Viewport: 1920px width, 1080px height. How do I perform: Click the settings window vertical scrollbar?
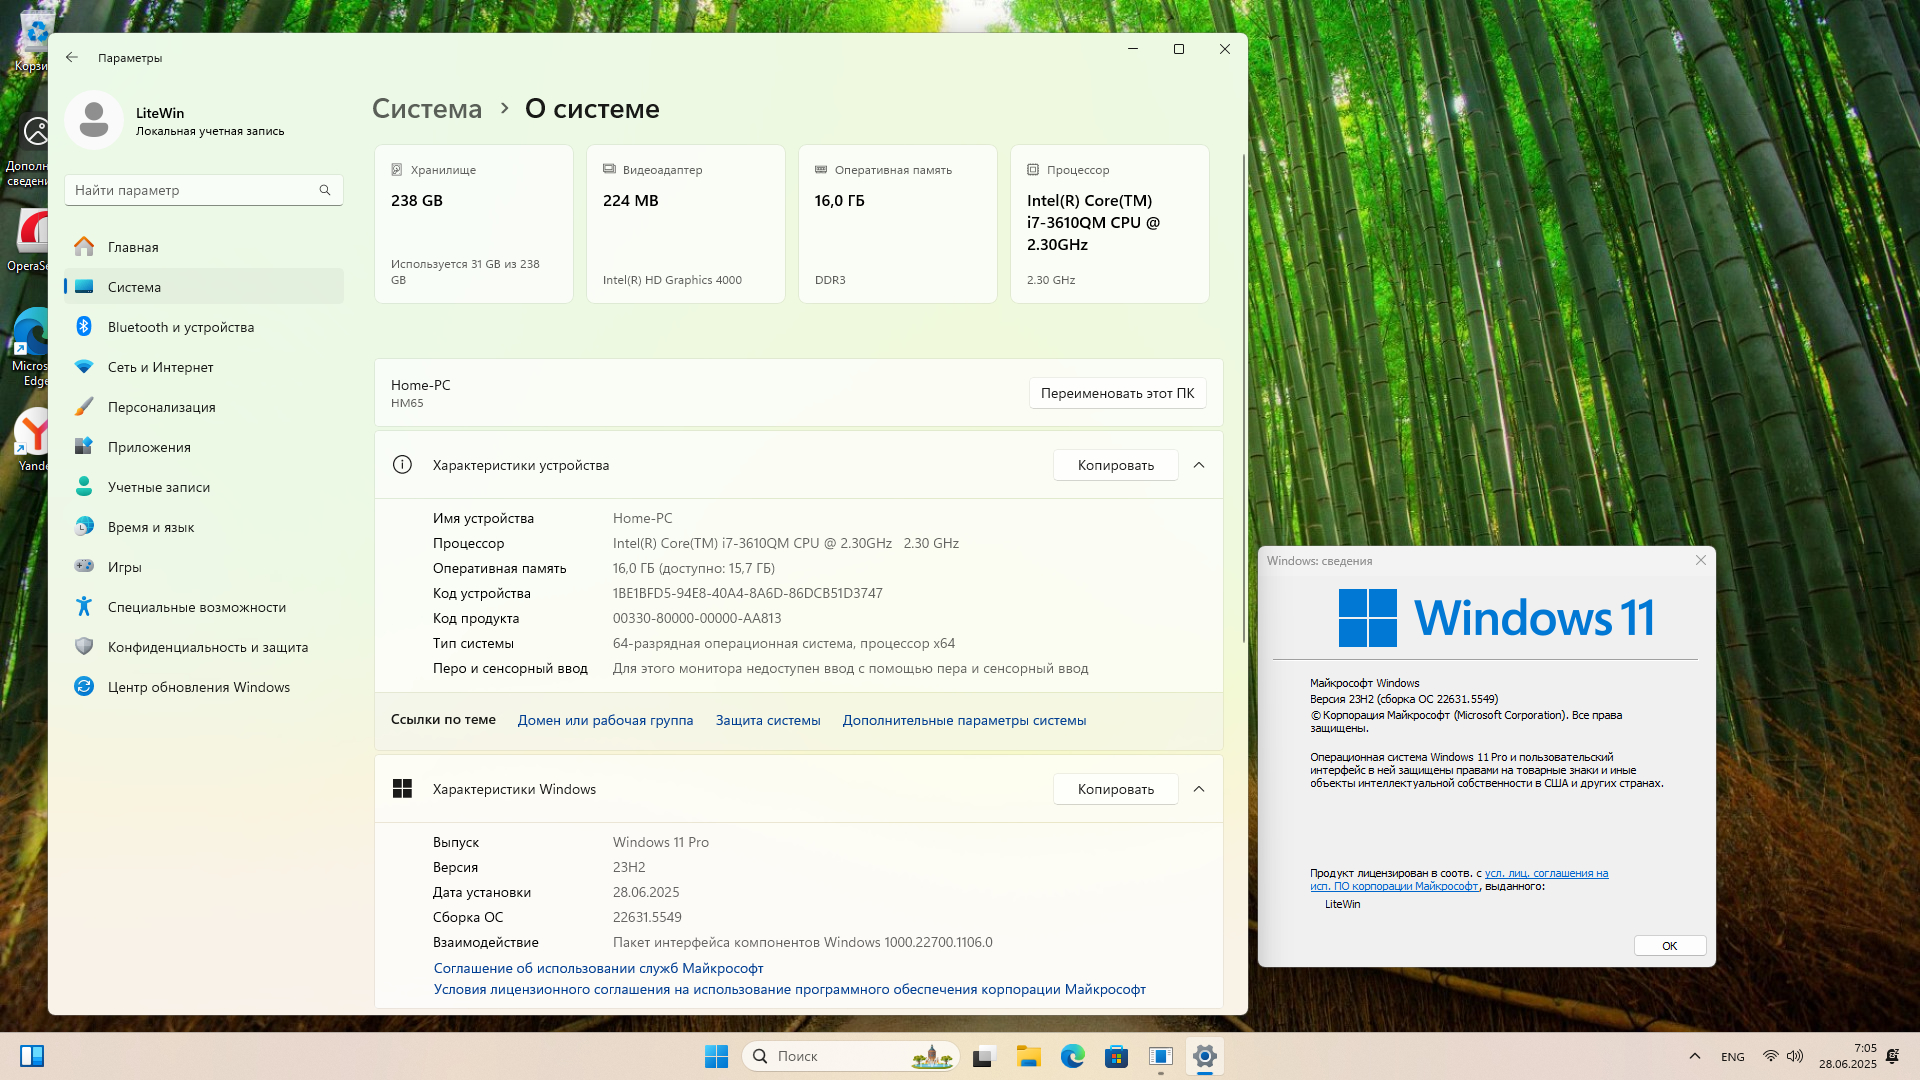1243,400
